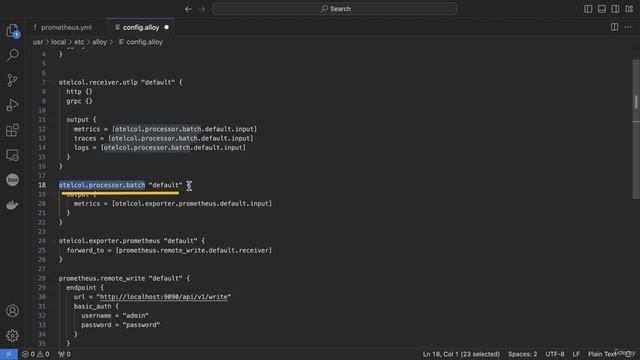Open the Manage gear menu

point(13,336)
